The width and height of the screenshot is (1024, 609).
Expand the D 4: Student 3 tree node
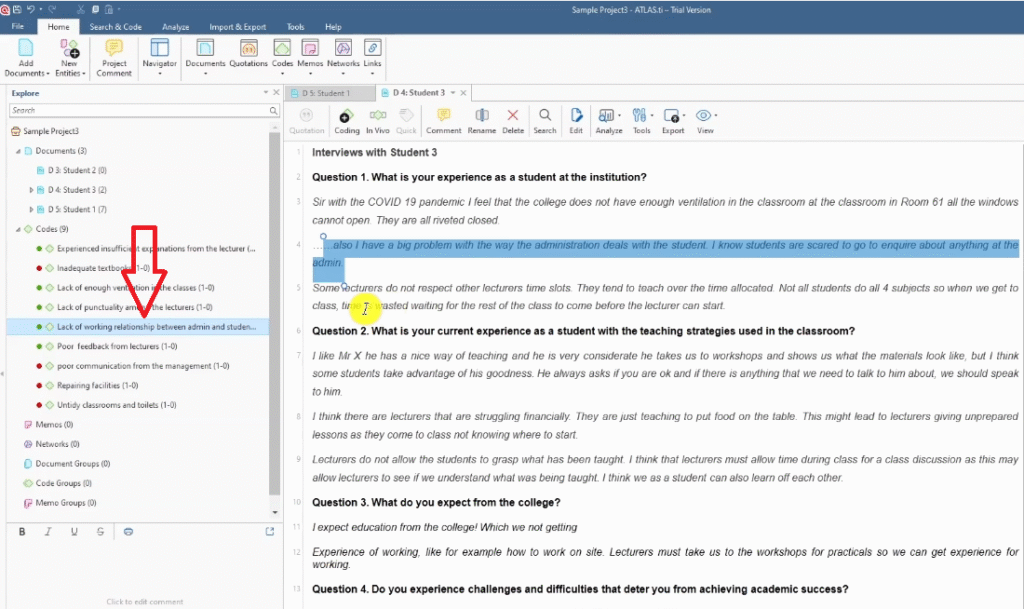pyautogui.click(x=31, y=190)
